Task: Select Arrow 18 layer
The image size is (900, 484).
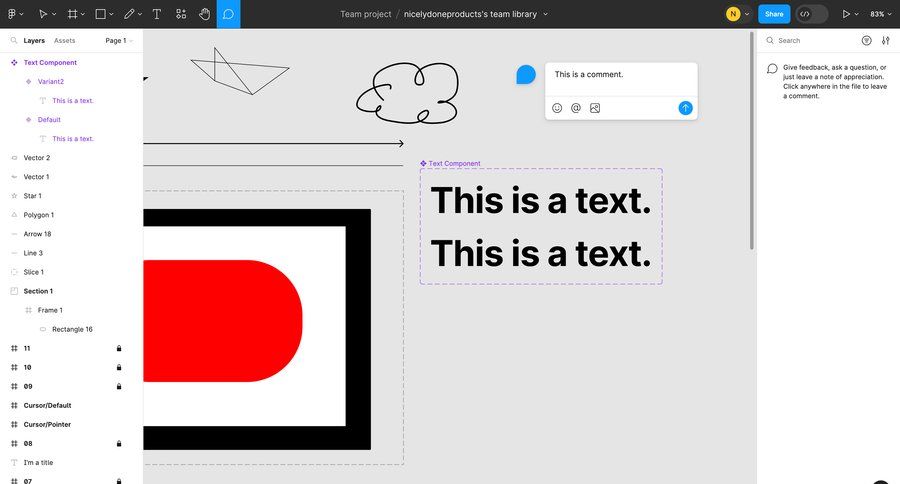Action: pos(37,234)
